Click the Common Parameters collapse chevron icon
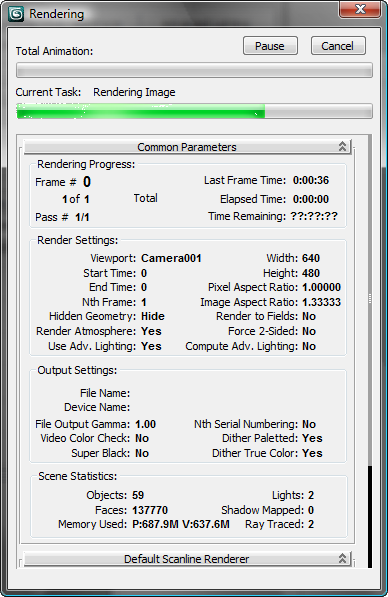 pos(342,147)
